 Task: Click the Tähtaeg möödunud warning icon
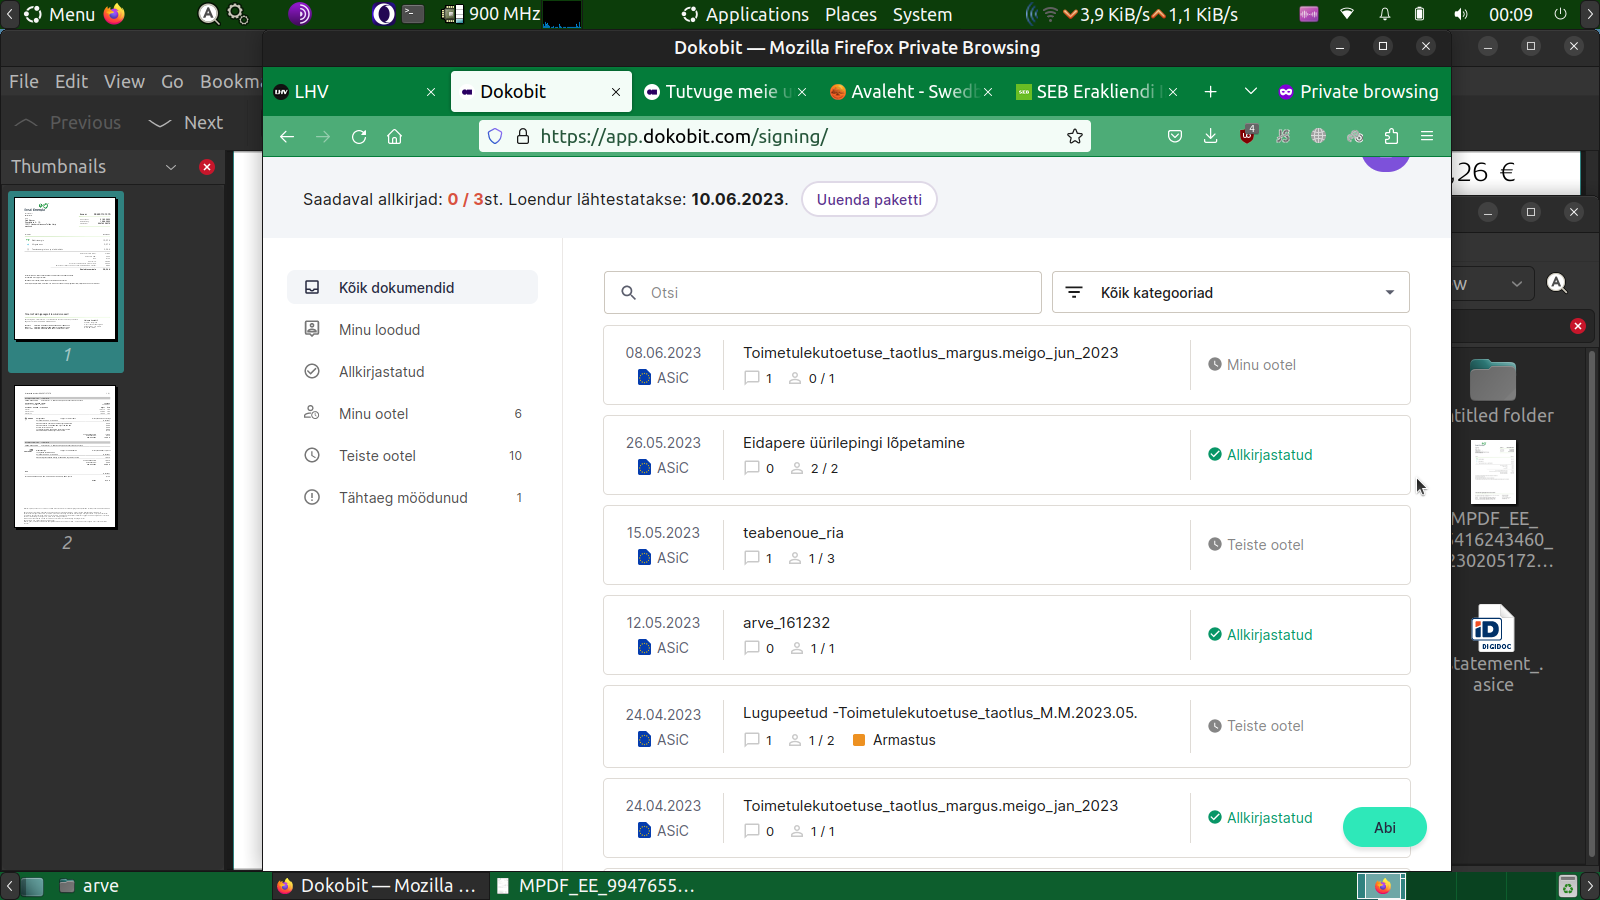coord(312,498)
